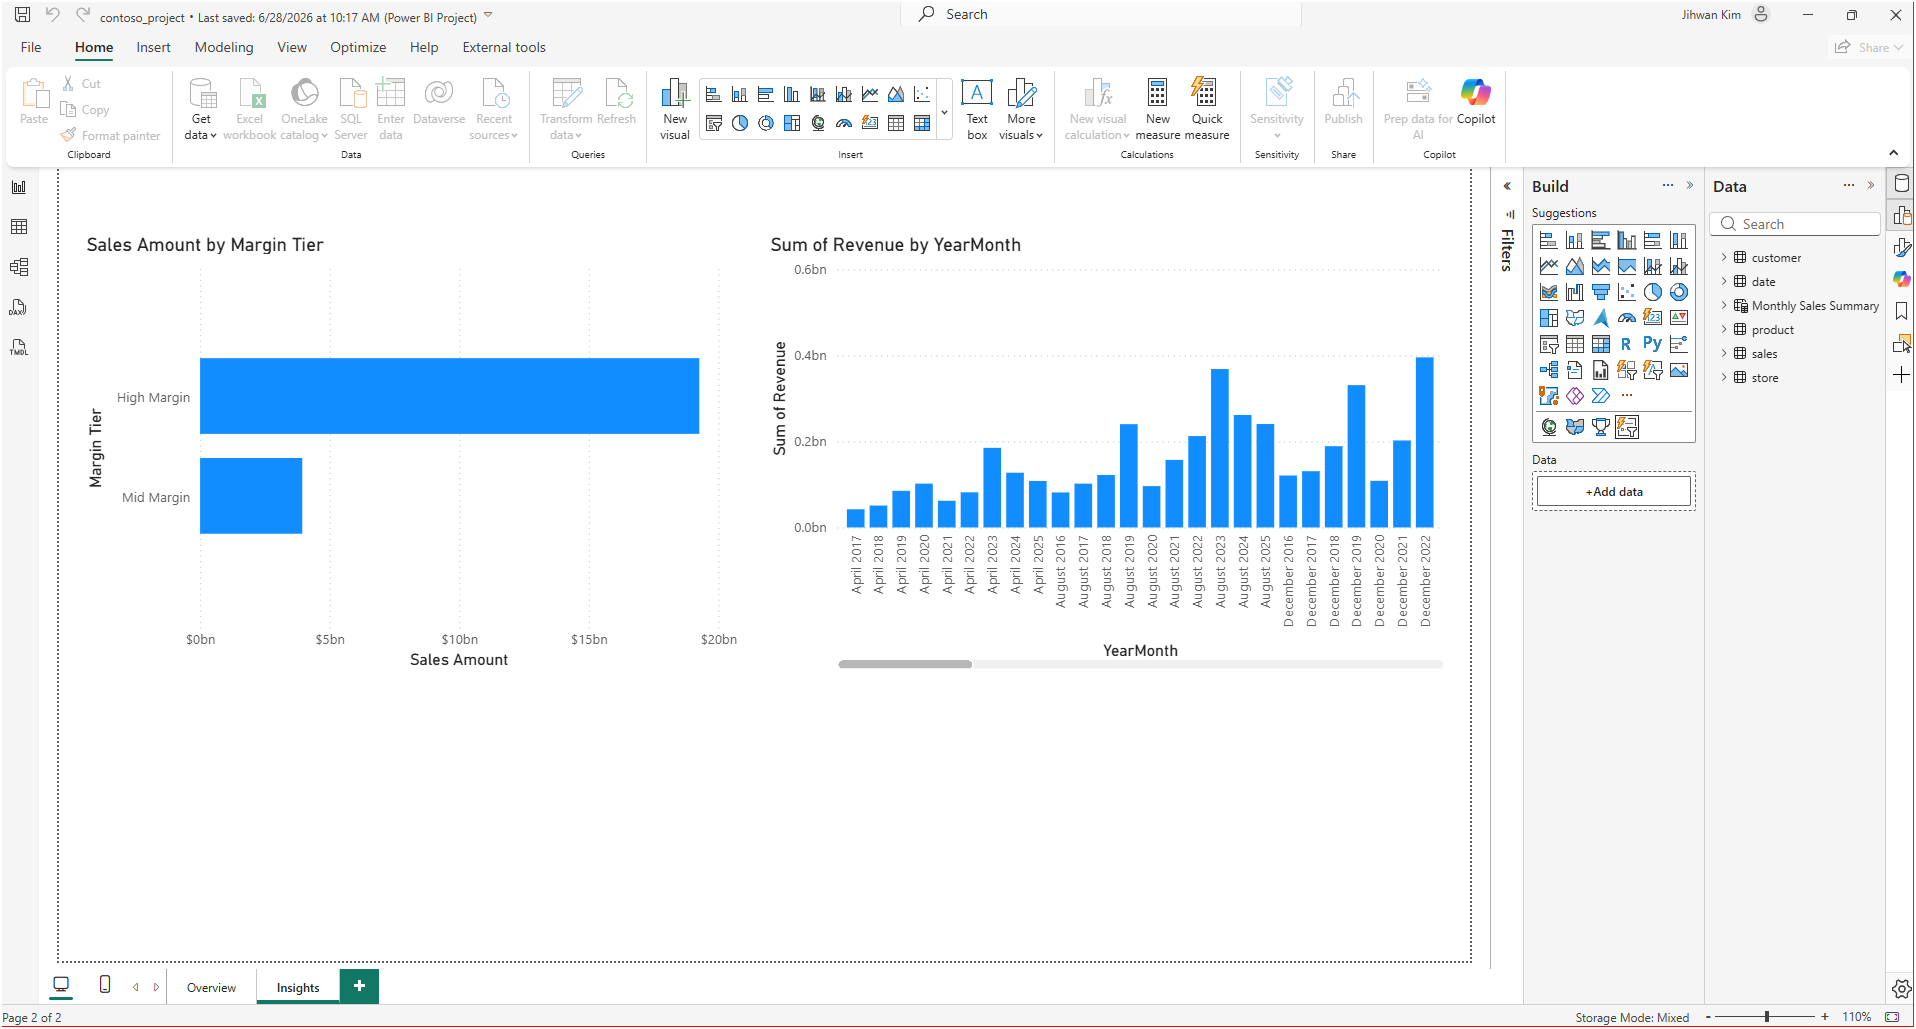Select pie chart in Build pane
Viewport: 1916px width, 1029px height.
click(1653, 292)
